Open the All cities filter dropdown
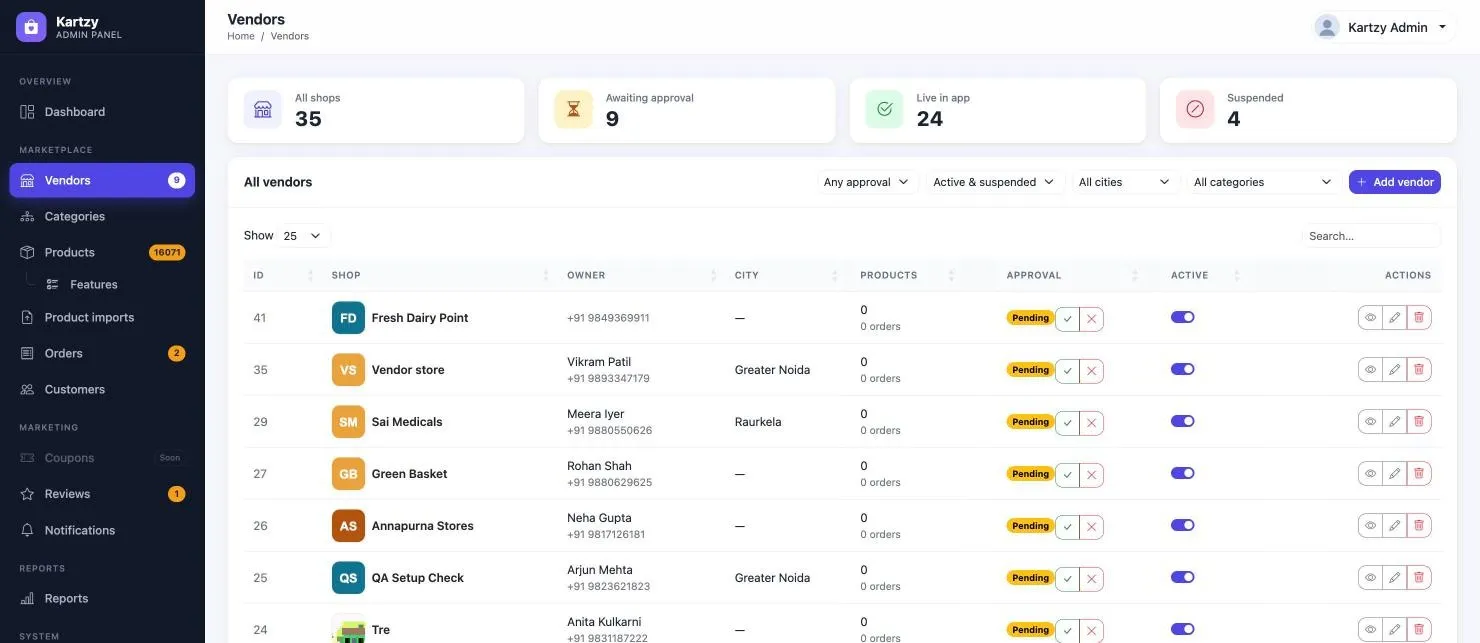 click(1124, 182)
